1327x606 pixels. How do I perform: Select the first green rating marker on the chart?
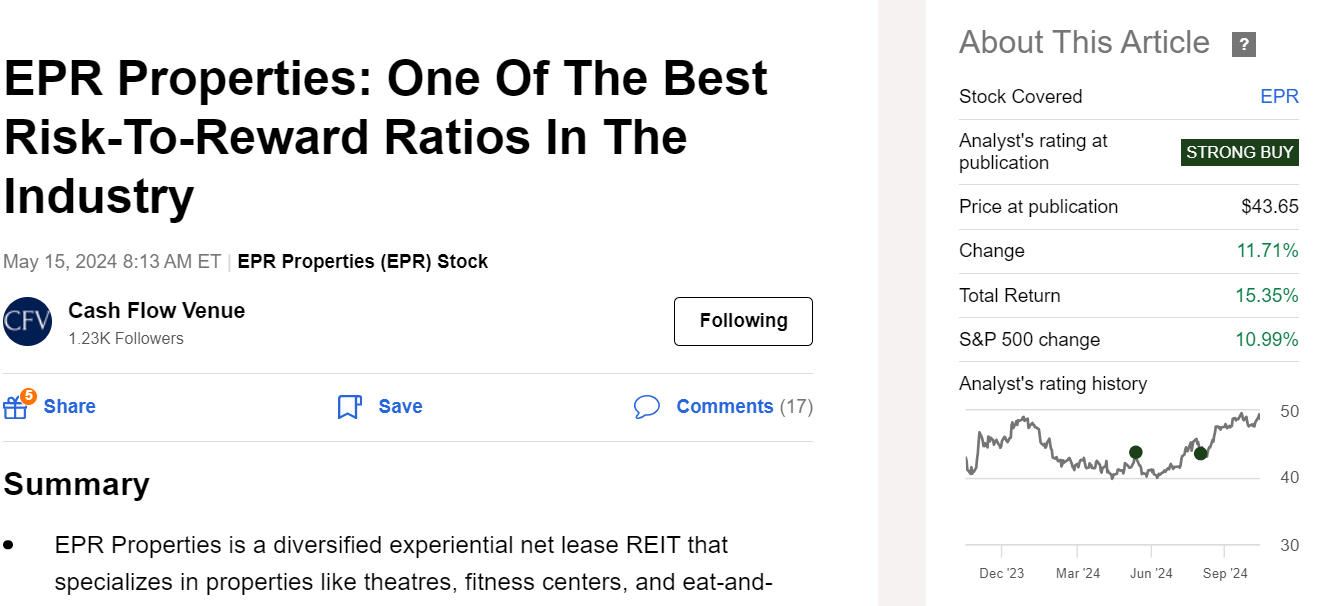tap(1135, 452)
